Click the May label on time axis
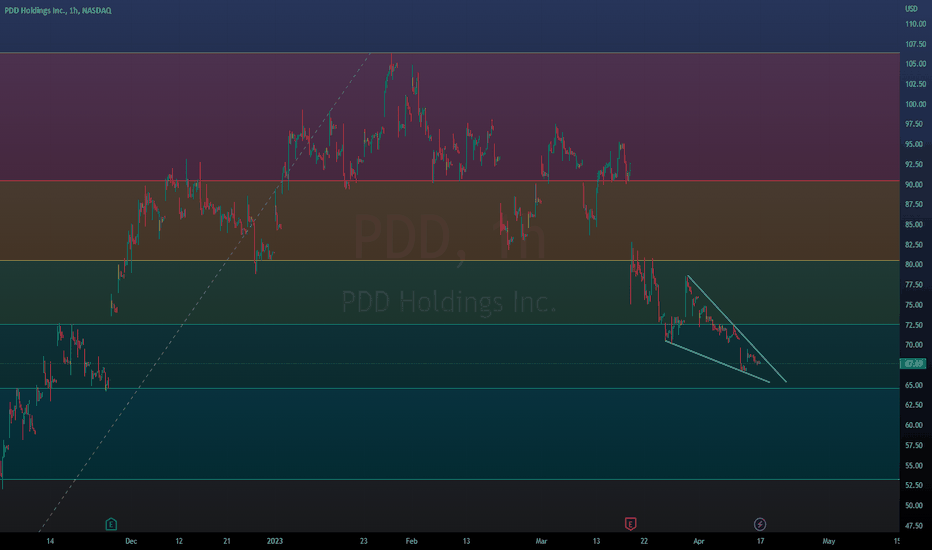 click(829, 541)
